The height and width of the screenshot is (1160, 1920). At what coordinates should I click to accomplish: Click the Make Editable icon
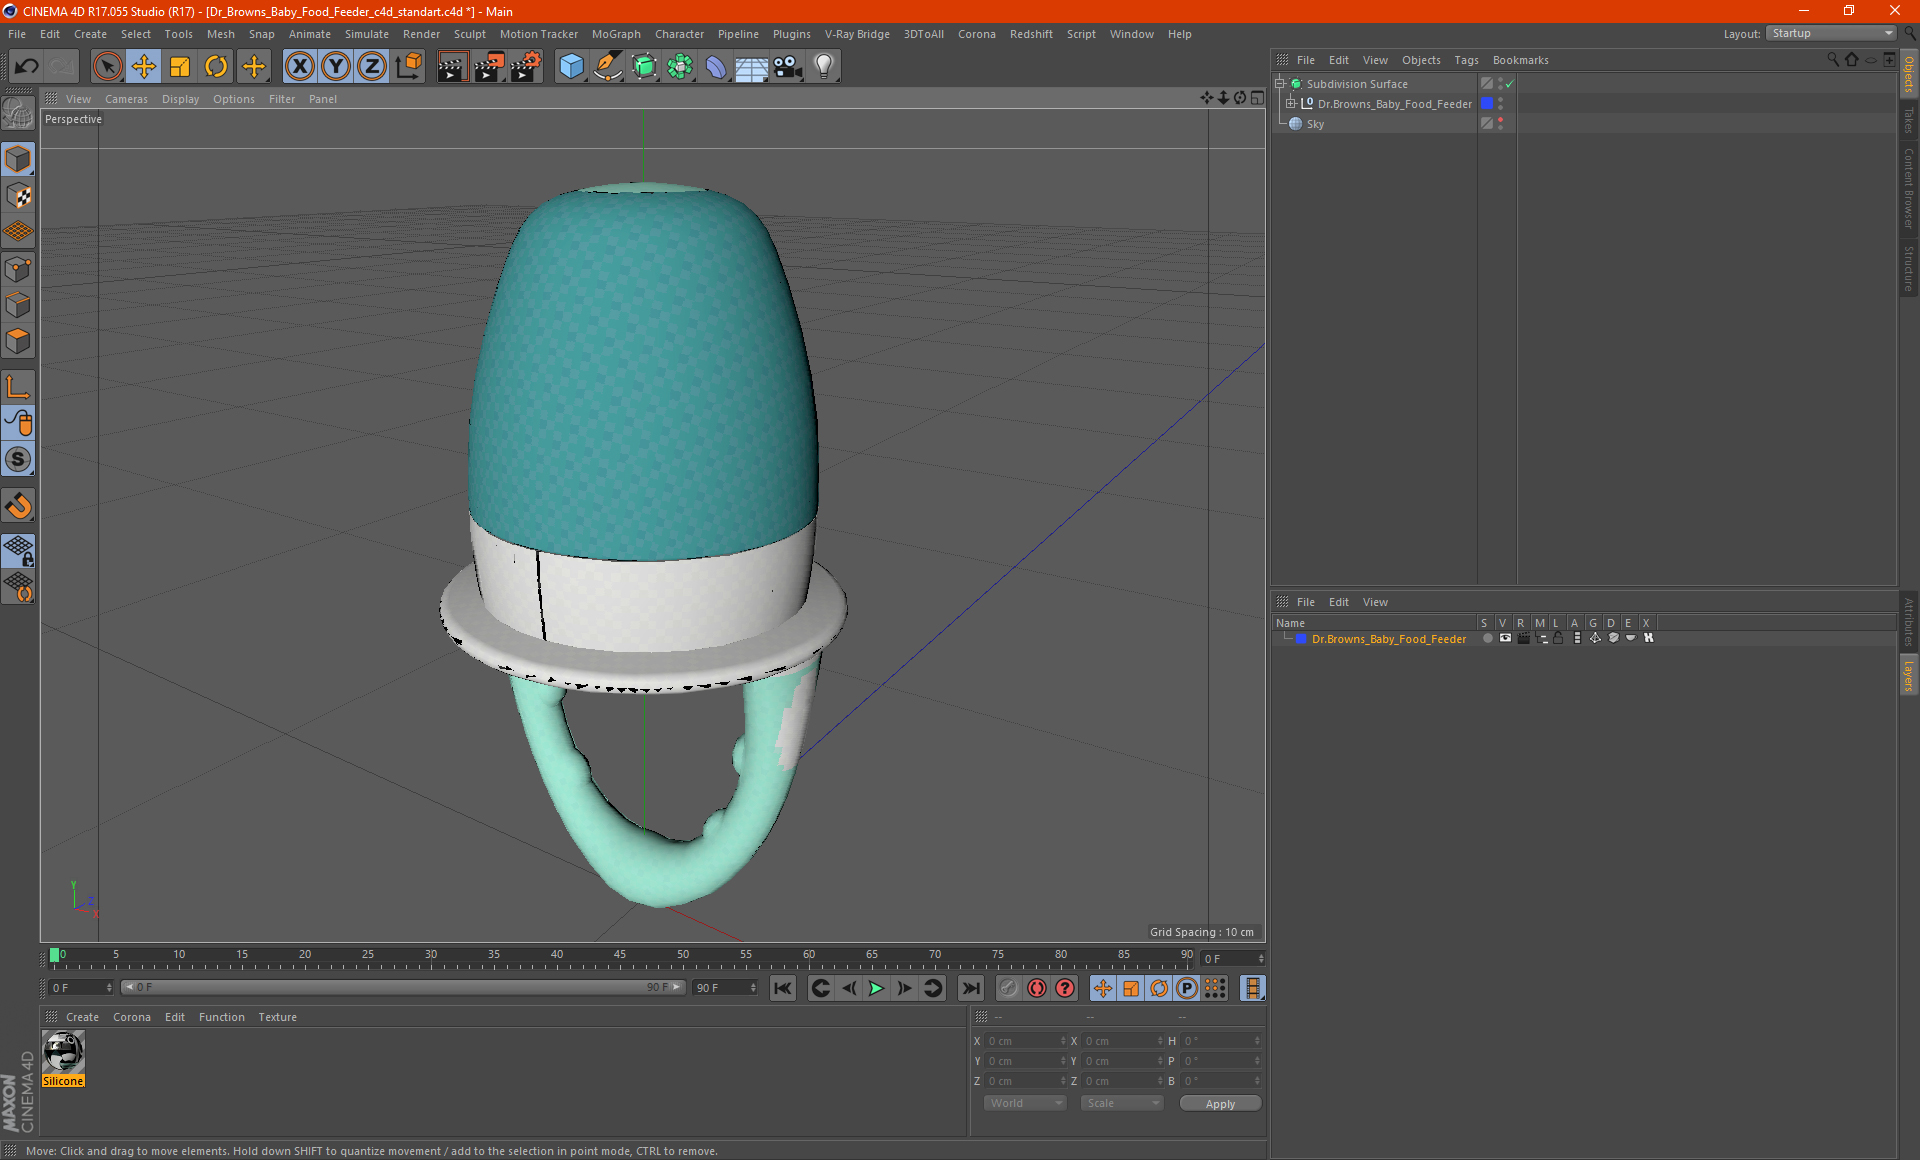tap(18, 114)
